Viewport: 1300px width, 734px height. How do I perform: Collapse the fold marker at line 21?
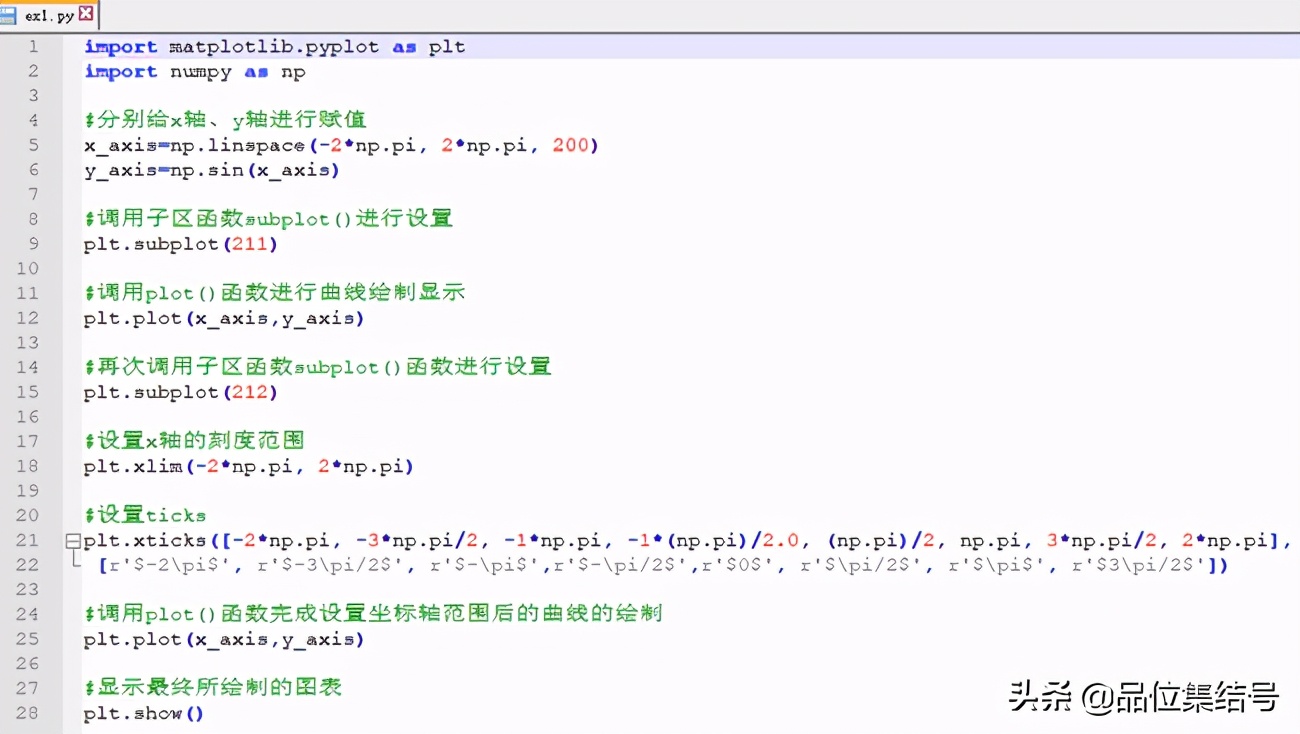coord(72,541)
